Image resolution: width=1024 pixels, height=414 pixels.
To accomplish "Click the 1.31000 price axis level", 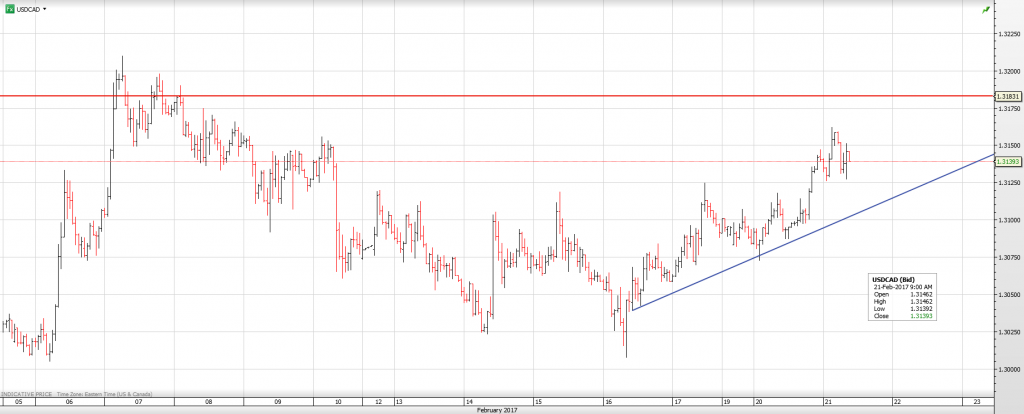I will pos(1008,219).
